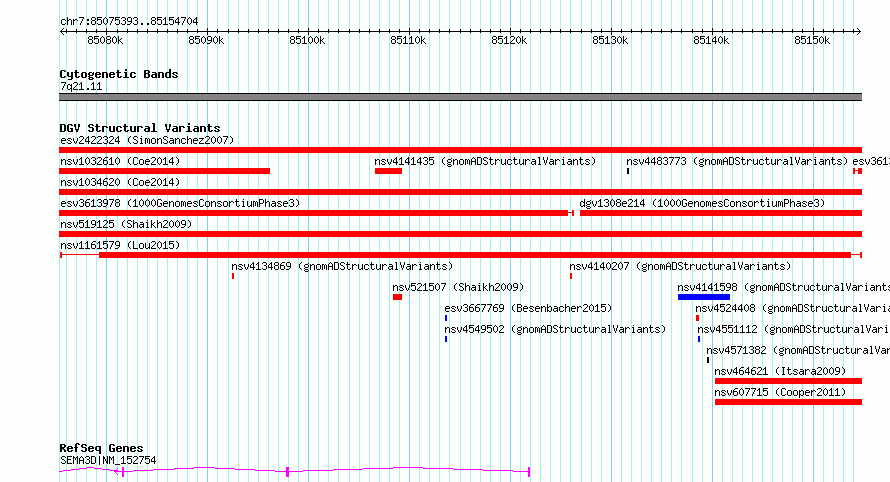Image resolution: width=890 pixels, height=482 pixels.
Task: Open the nsv1161579 (Lou2015) variant label
Action: [x=120, y=245]
